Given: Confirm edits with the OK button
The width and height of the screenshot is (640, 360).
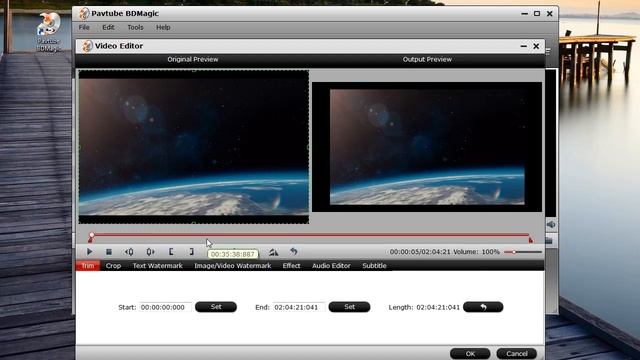Looking at the screenshot, I should click(470, 353).
